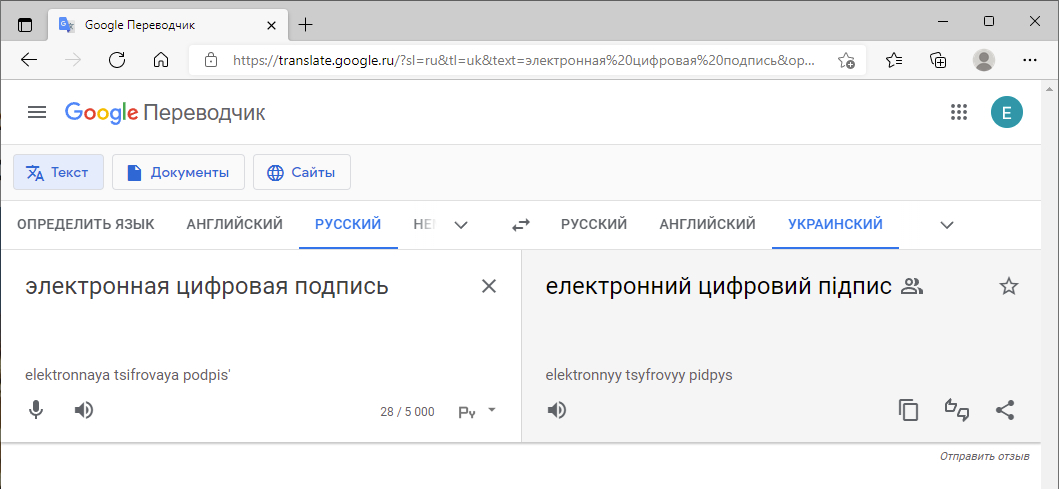Screen dimensions: 1059x489
Task: Expand the target language list
Action: (x=947, y=225)
